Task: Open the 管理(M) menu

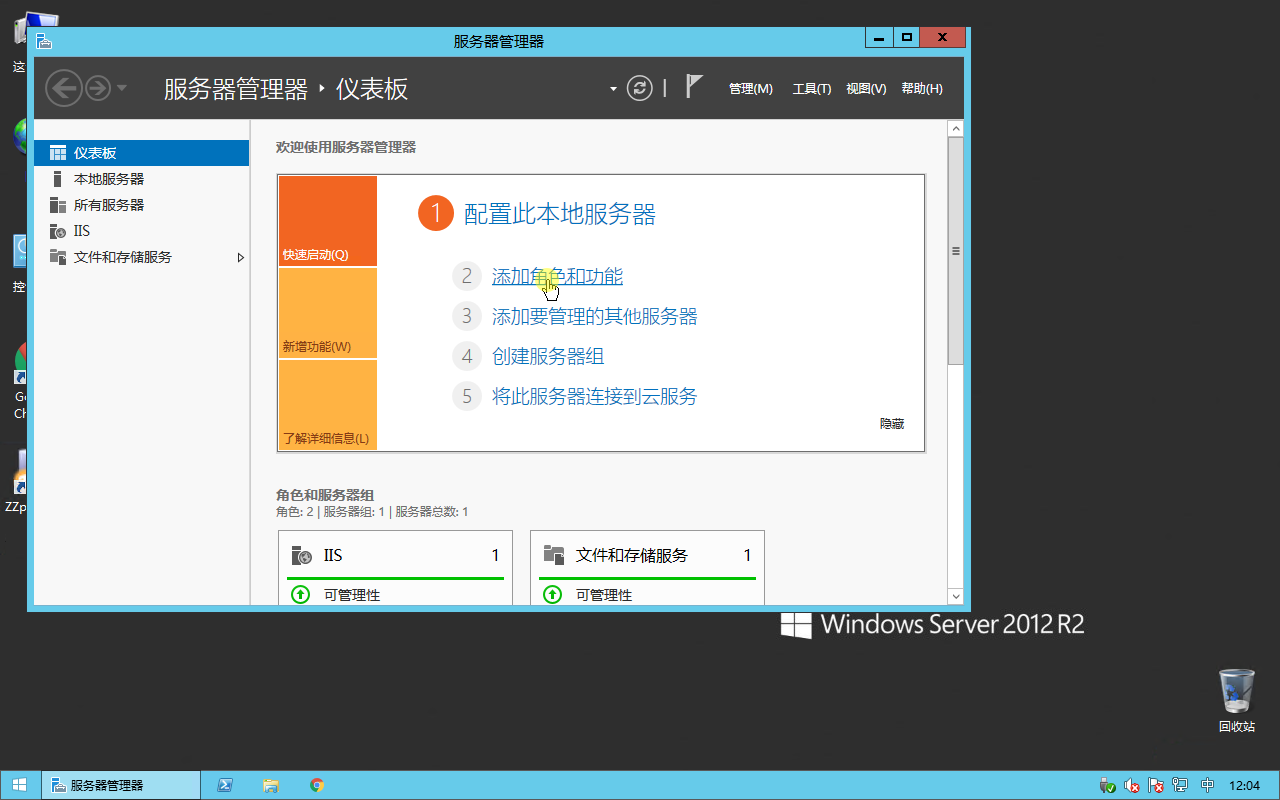Action: 751,89
